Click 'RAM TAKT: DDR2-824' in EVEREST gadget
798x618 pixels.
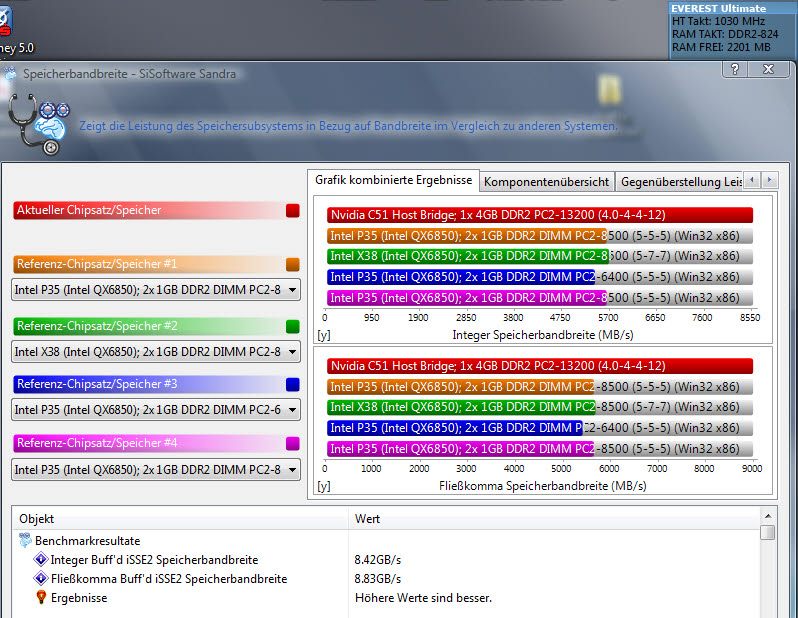coord(725,34)
